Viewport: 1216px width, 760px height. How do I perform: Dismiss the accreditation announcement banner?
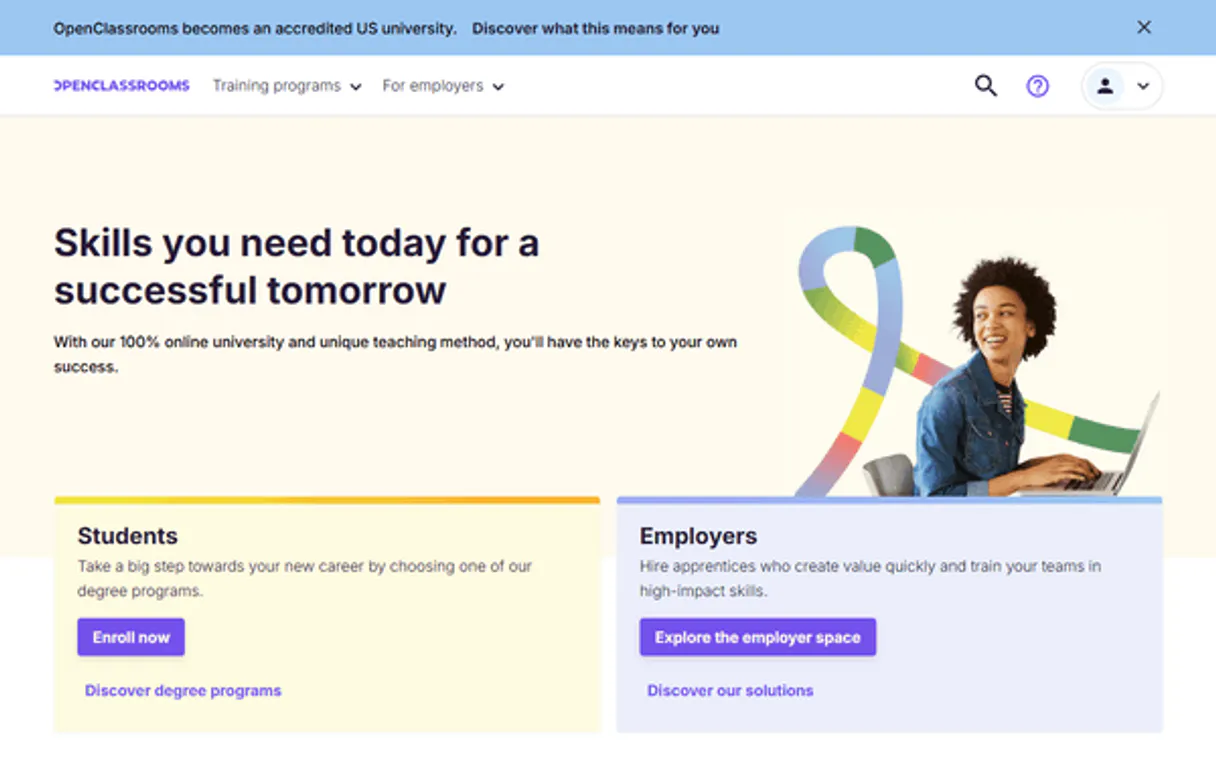tap(1143, 27)
